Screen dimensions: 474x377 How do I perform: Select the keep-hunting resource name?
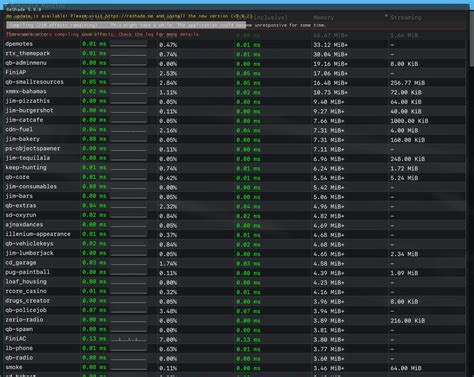[26, 167]
